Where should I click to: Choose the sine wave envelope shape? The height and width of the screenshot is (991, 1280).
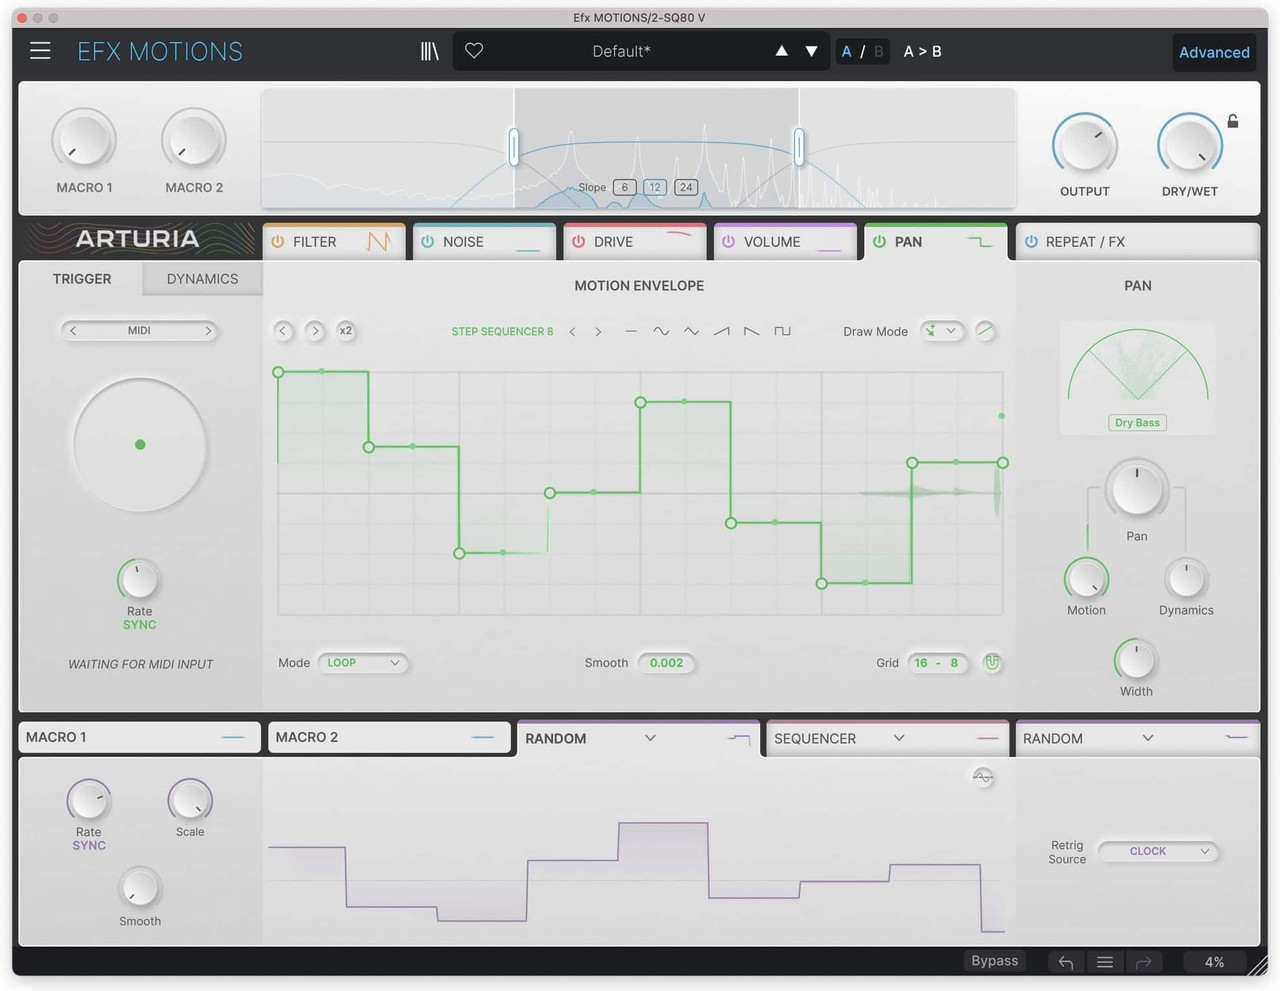(x=661, y=331)
